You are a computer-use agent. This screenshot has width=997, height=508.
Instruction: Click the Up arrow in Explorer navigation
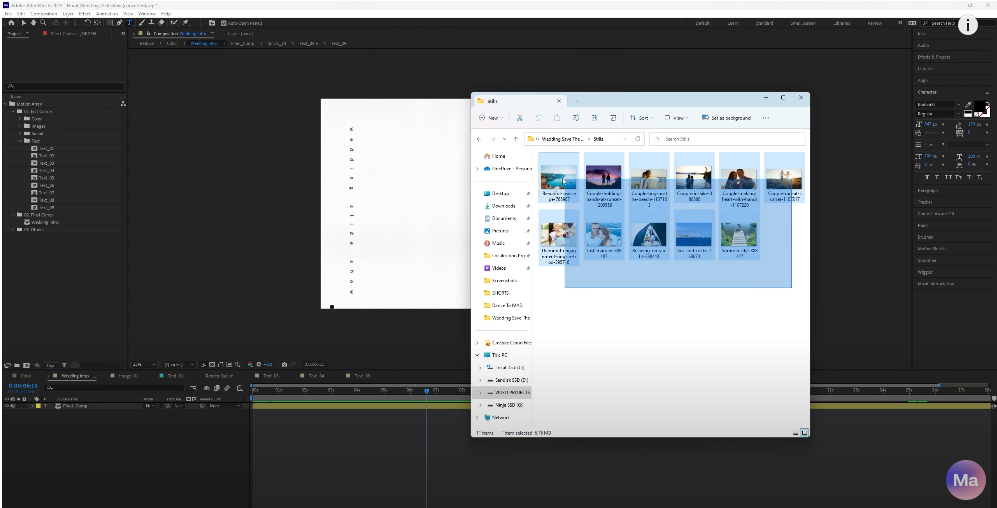click(x=516, y=139)
